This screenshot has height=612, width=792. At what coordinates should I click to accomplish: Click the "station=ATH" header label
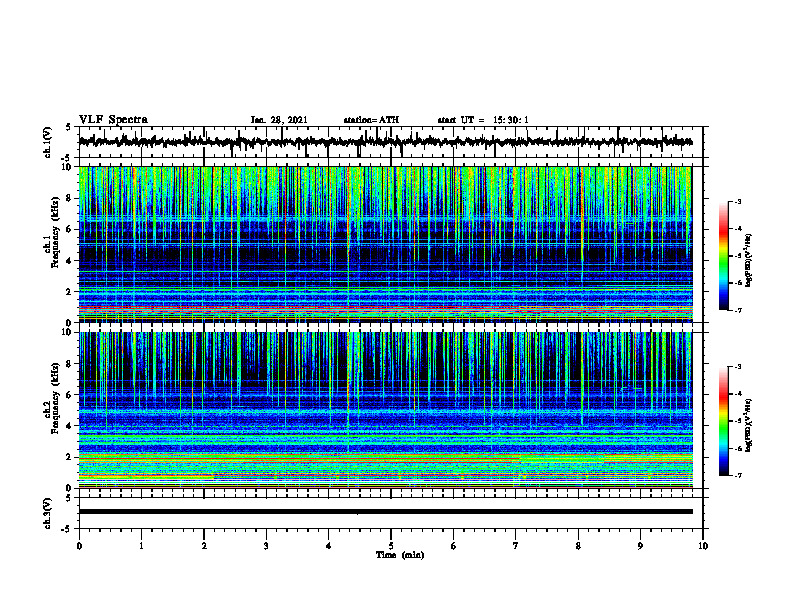coord(371,120)
